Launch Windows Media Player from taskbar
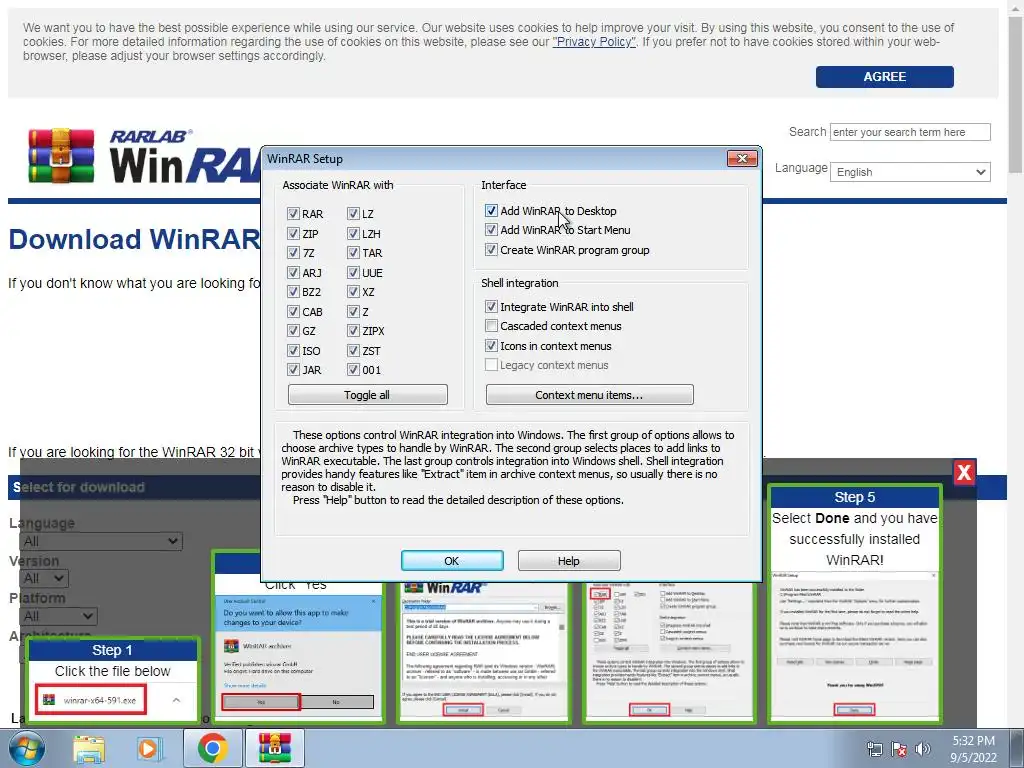 tap(149, 749)
